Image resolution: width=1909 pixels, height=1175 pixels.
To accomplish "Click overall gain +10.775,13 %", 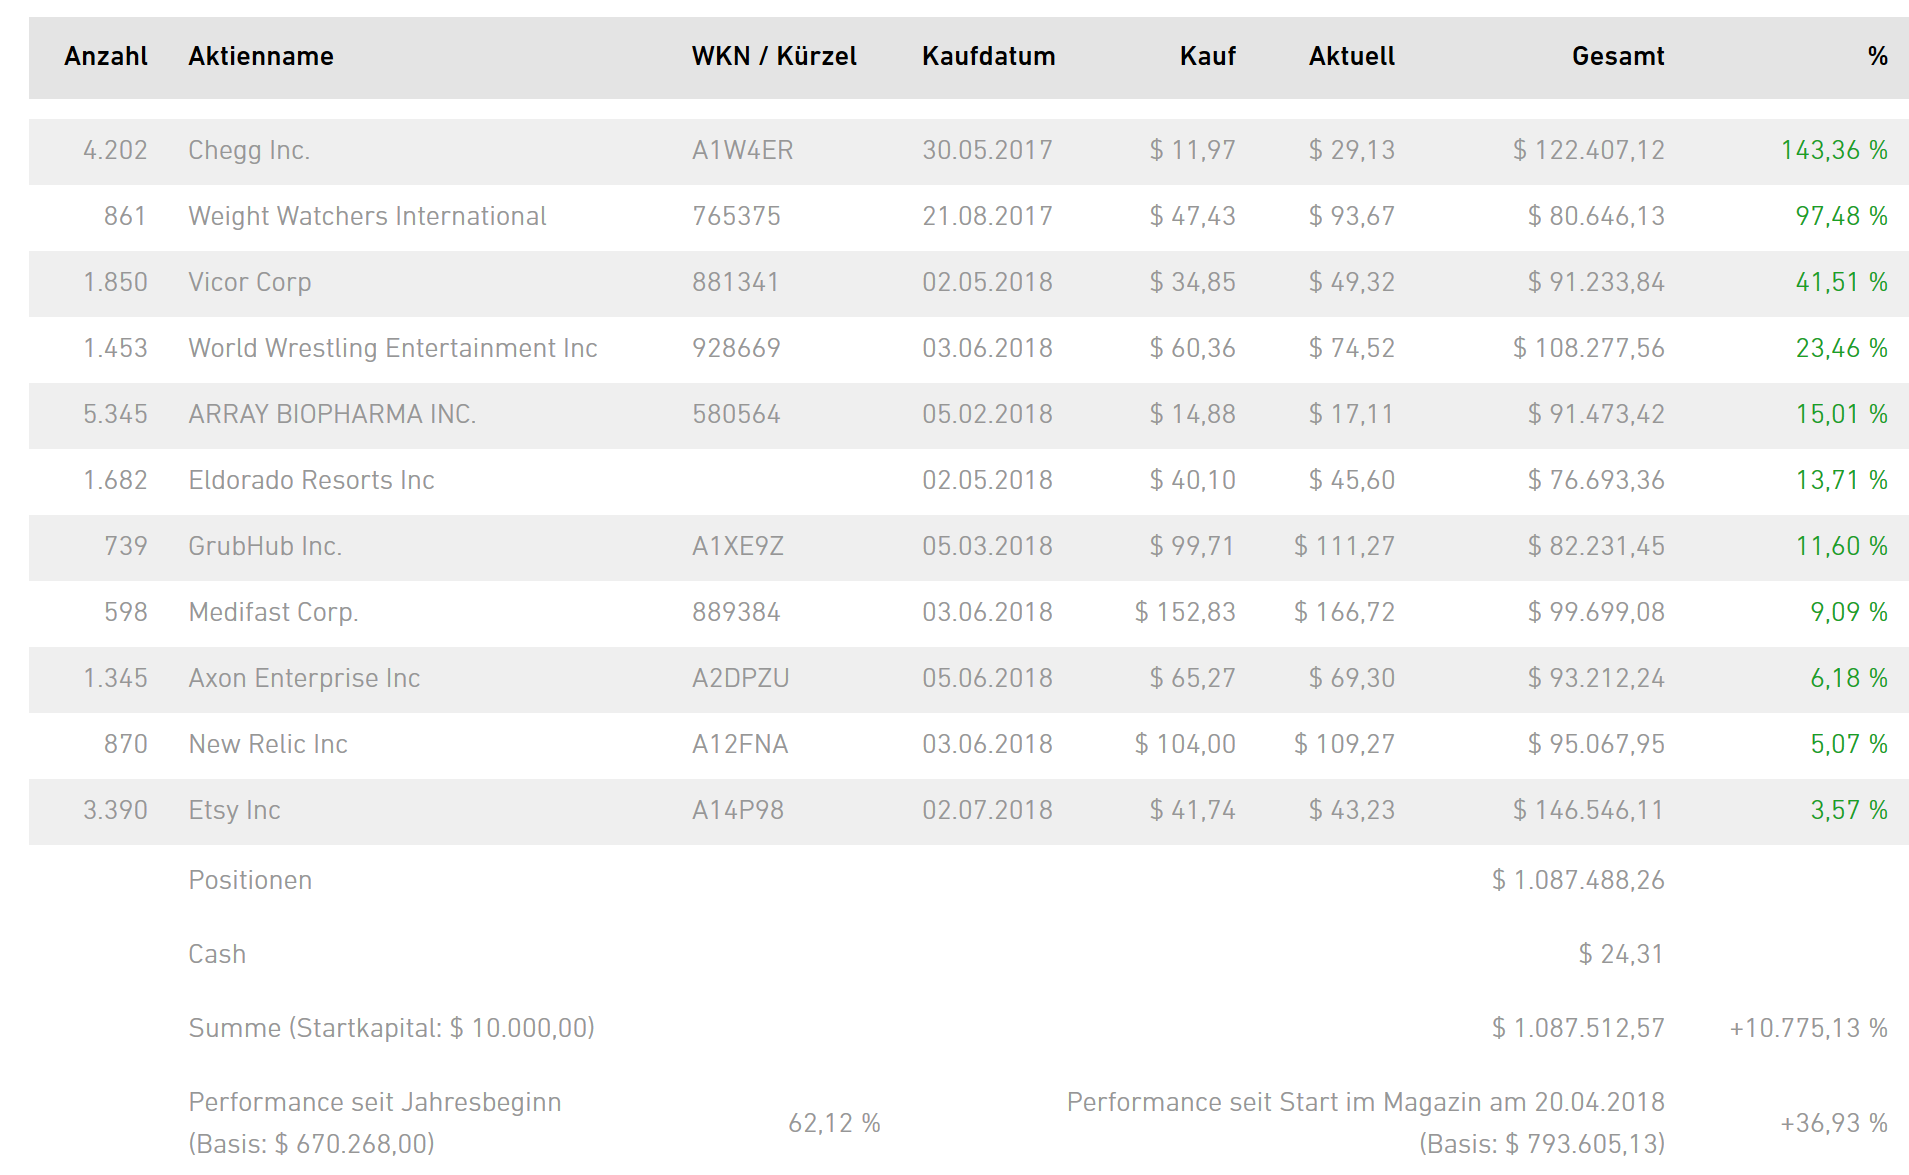I will (x=1808, y=1028).
